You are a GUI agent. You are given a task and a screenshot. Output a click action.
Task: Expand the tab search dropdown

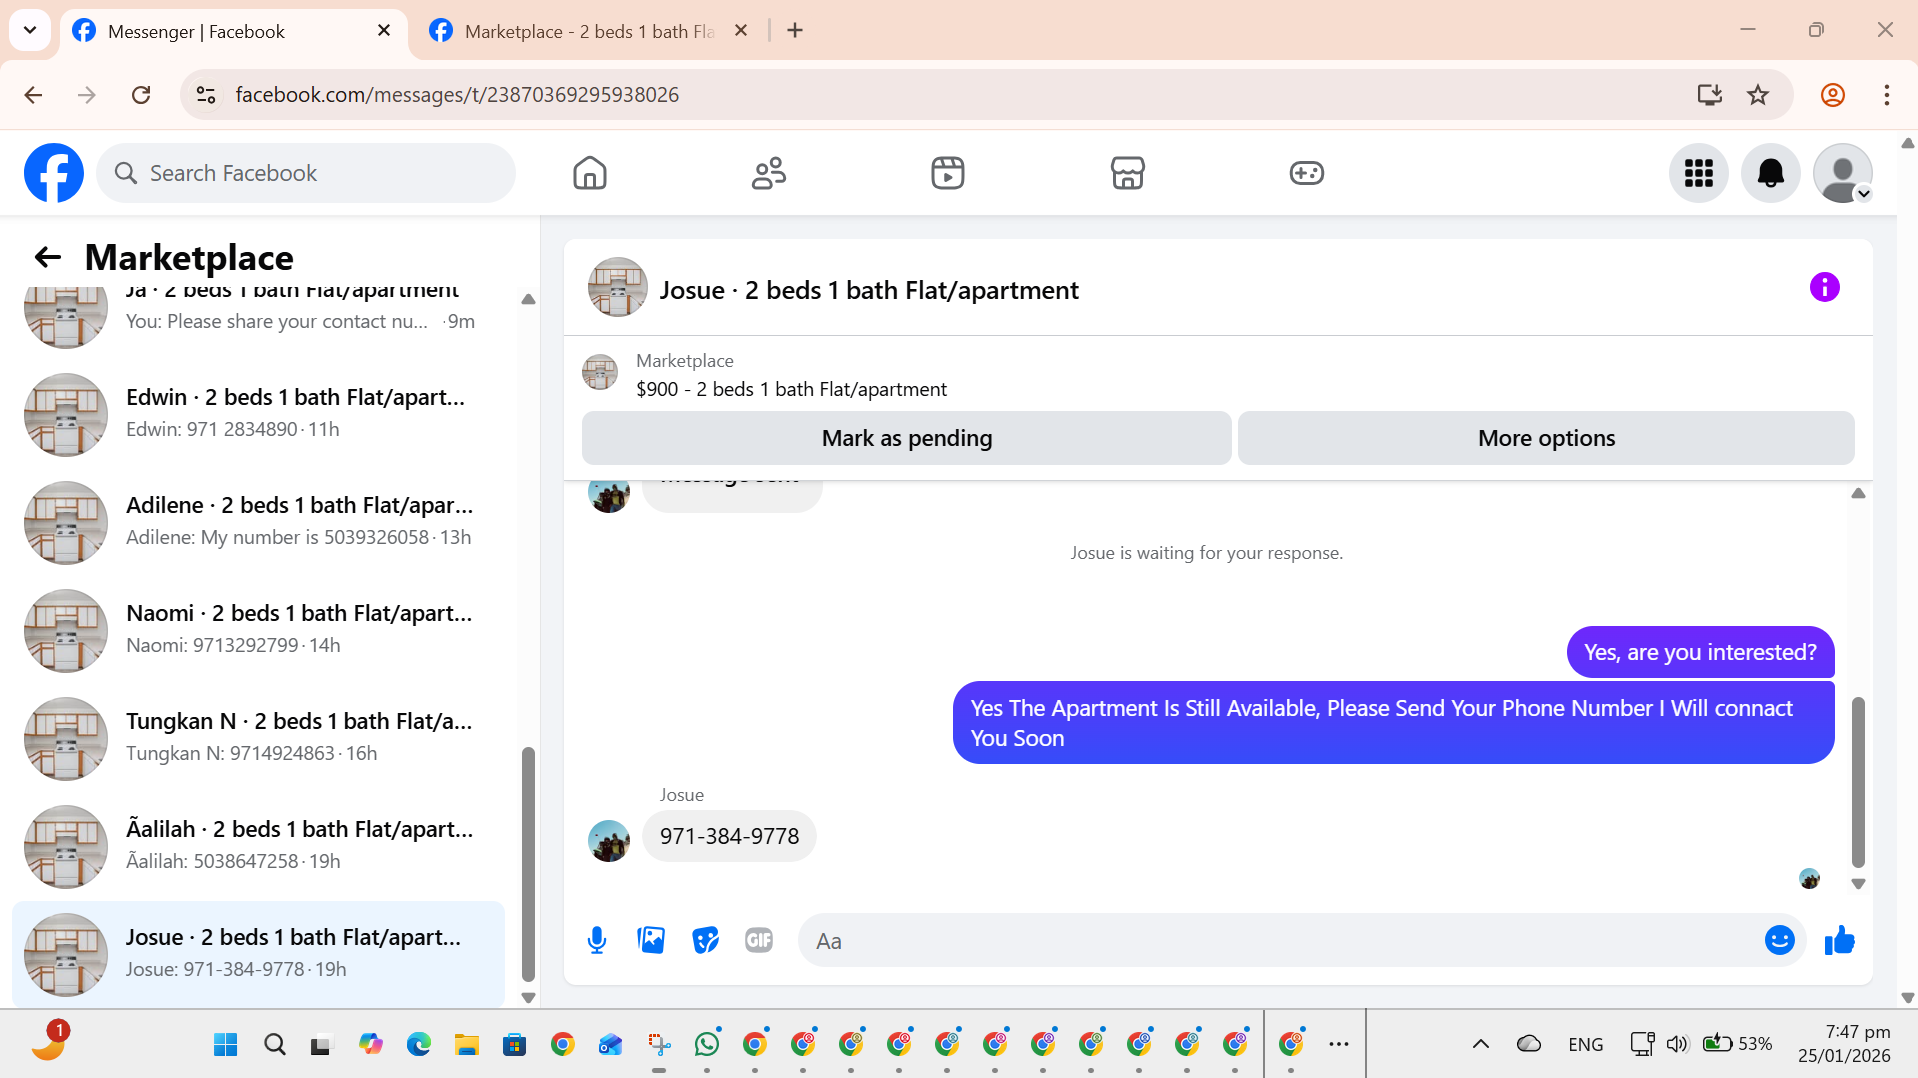point(30,30)
